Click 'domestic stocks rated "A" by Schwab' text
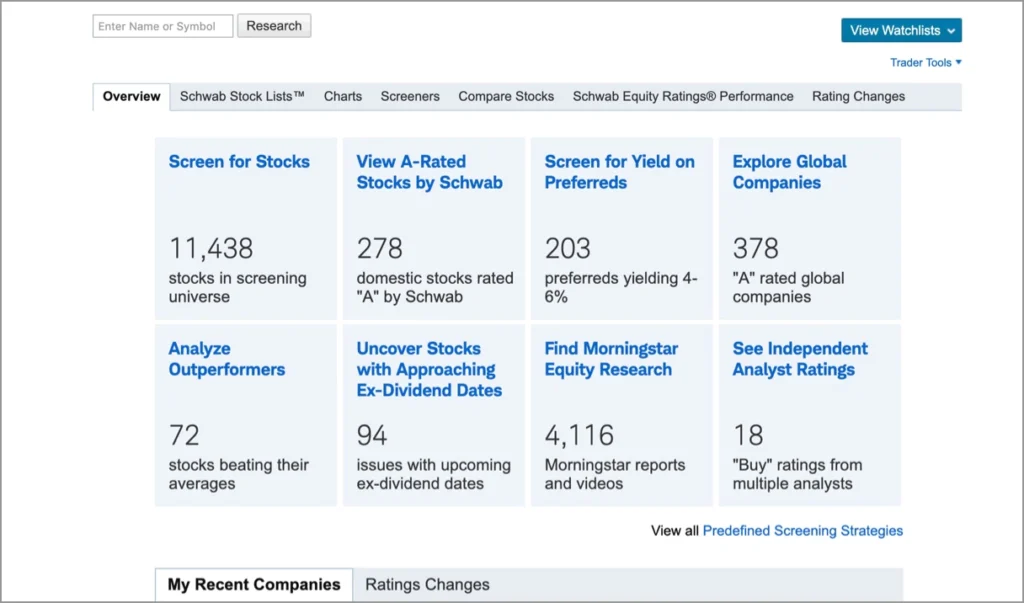 click(x=435, y=287)
